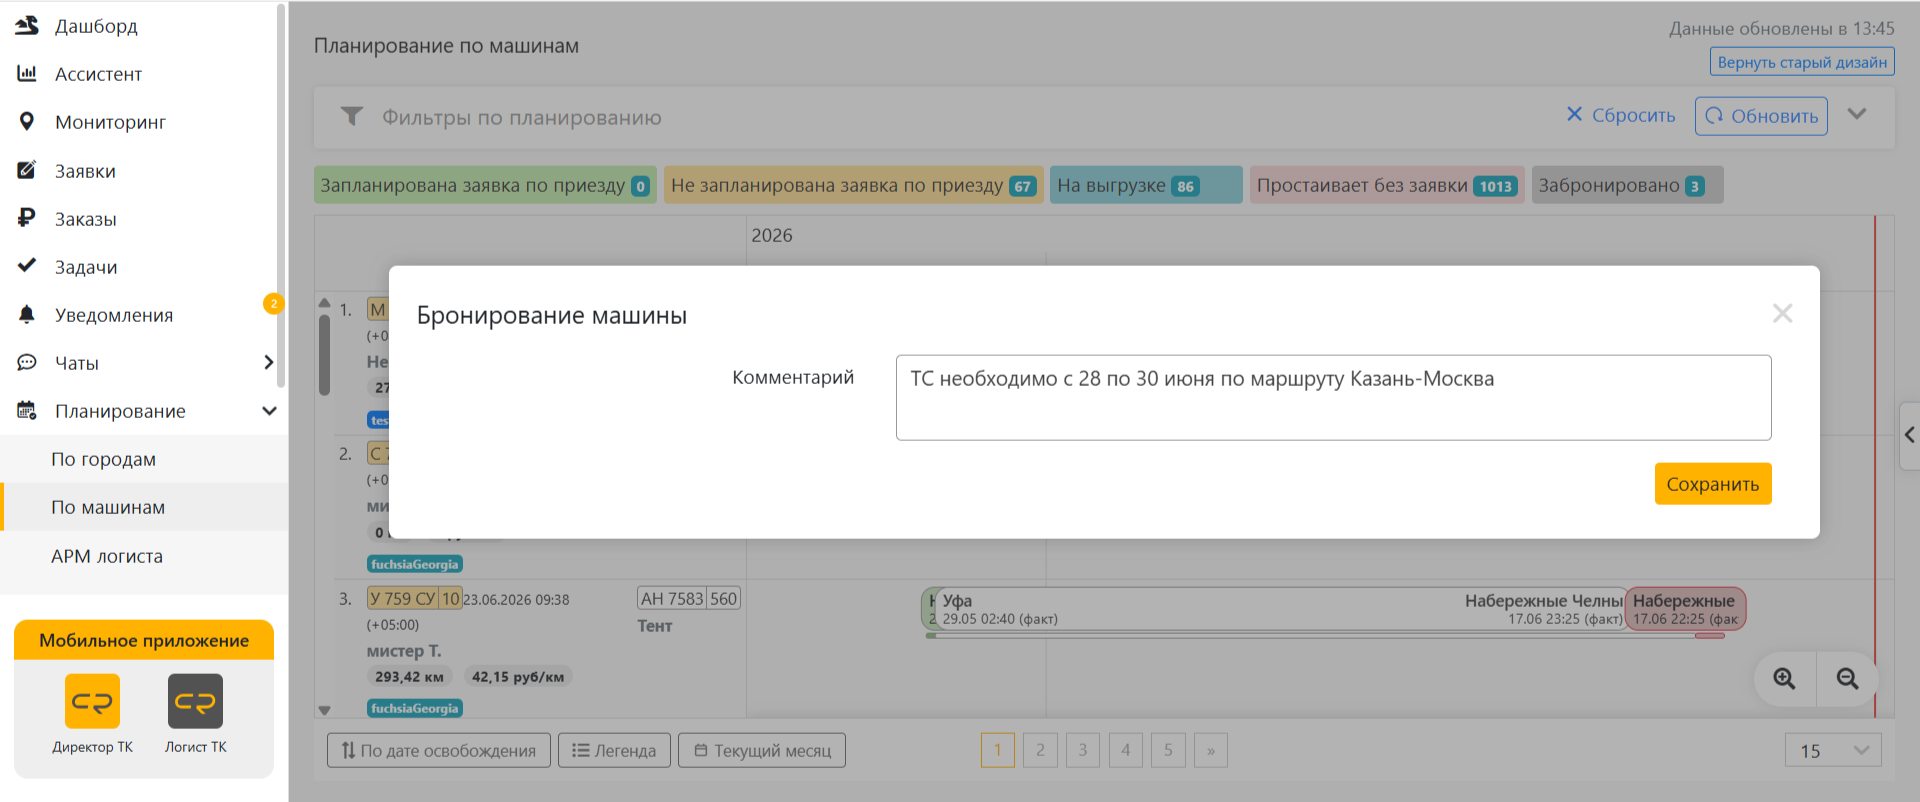Screen dimensions: 1920x802
Task: Click the comment field in booking dialog
Action: click(x=1333, y=398)
